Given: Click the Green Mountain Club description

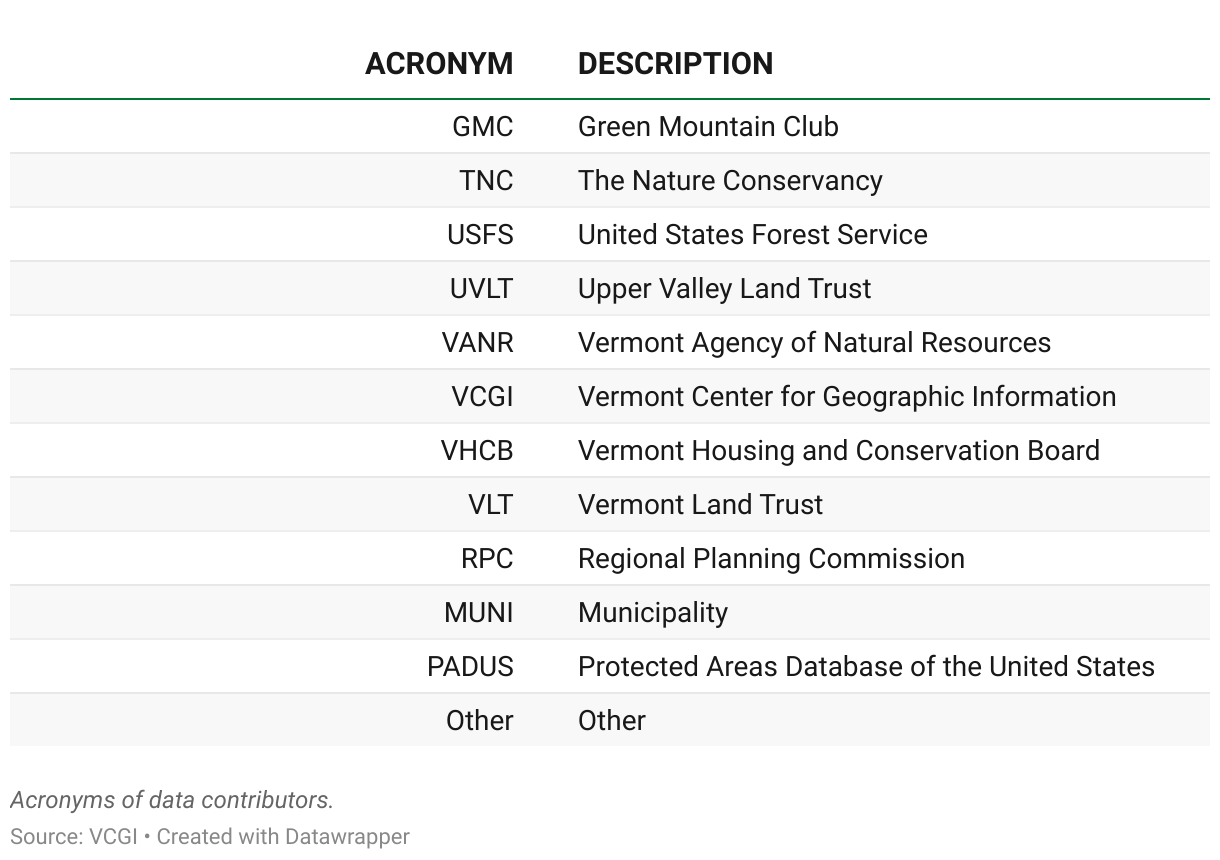Looking at the screenshot, I should click(708, 127).
